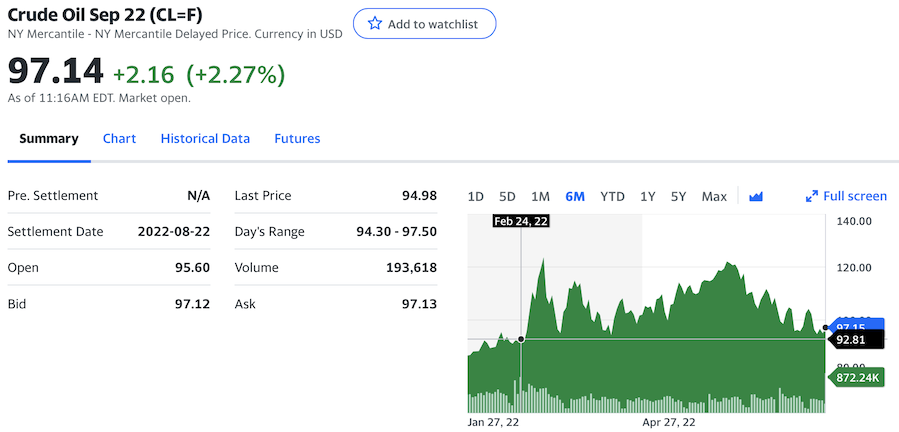Show the Max chart range
The width and height of the screenshot is (899, 432).
click(x=714, y=196)
